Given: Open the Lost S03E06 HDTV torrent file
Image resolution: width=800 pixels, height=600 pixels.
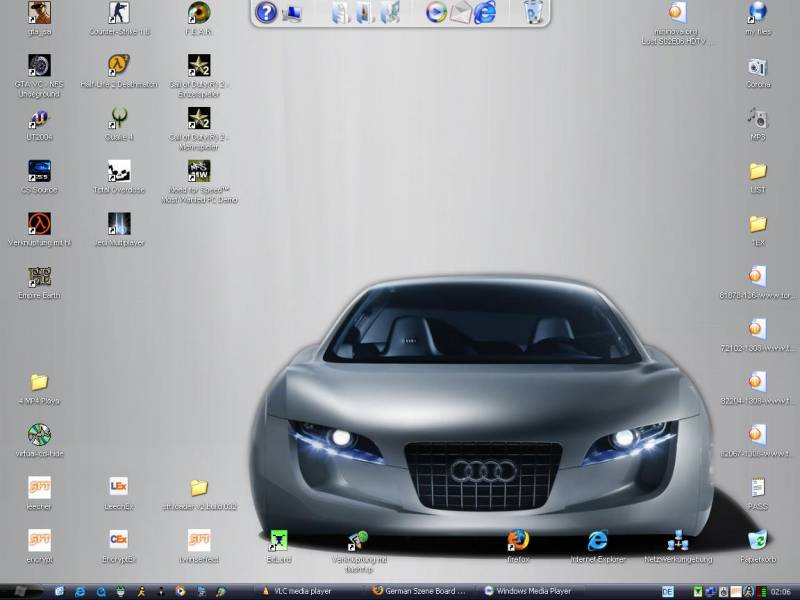Looking at the screenshot, I should click(678, 13).
